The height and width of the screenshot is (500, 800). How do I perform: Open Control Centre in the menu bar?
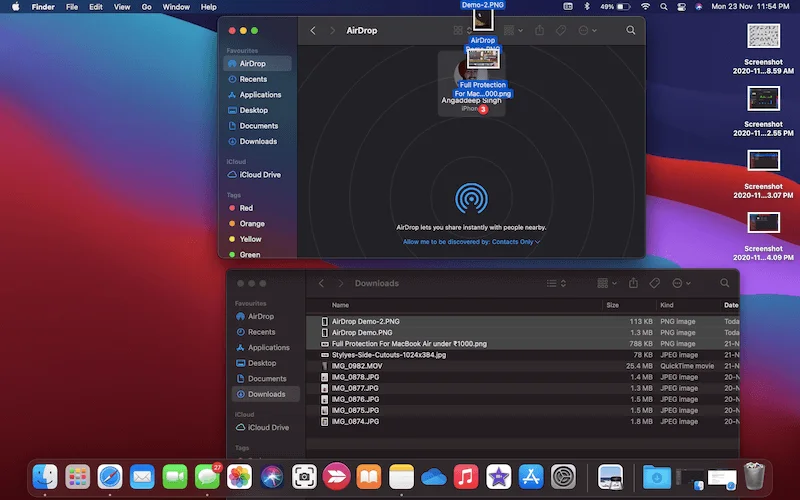(681, 7)
